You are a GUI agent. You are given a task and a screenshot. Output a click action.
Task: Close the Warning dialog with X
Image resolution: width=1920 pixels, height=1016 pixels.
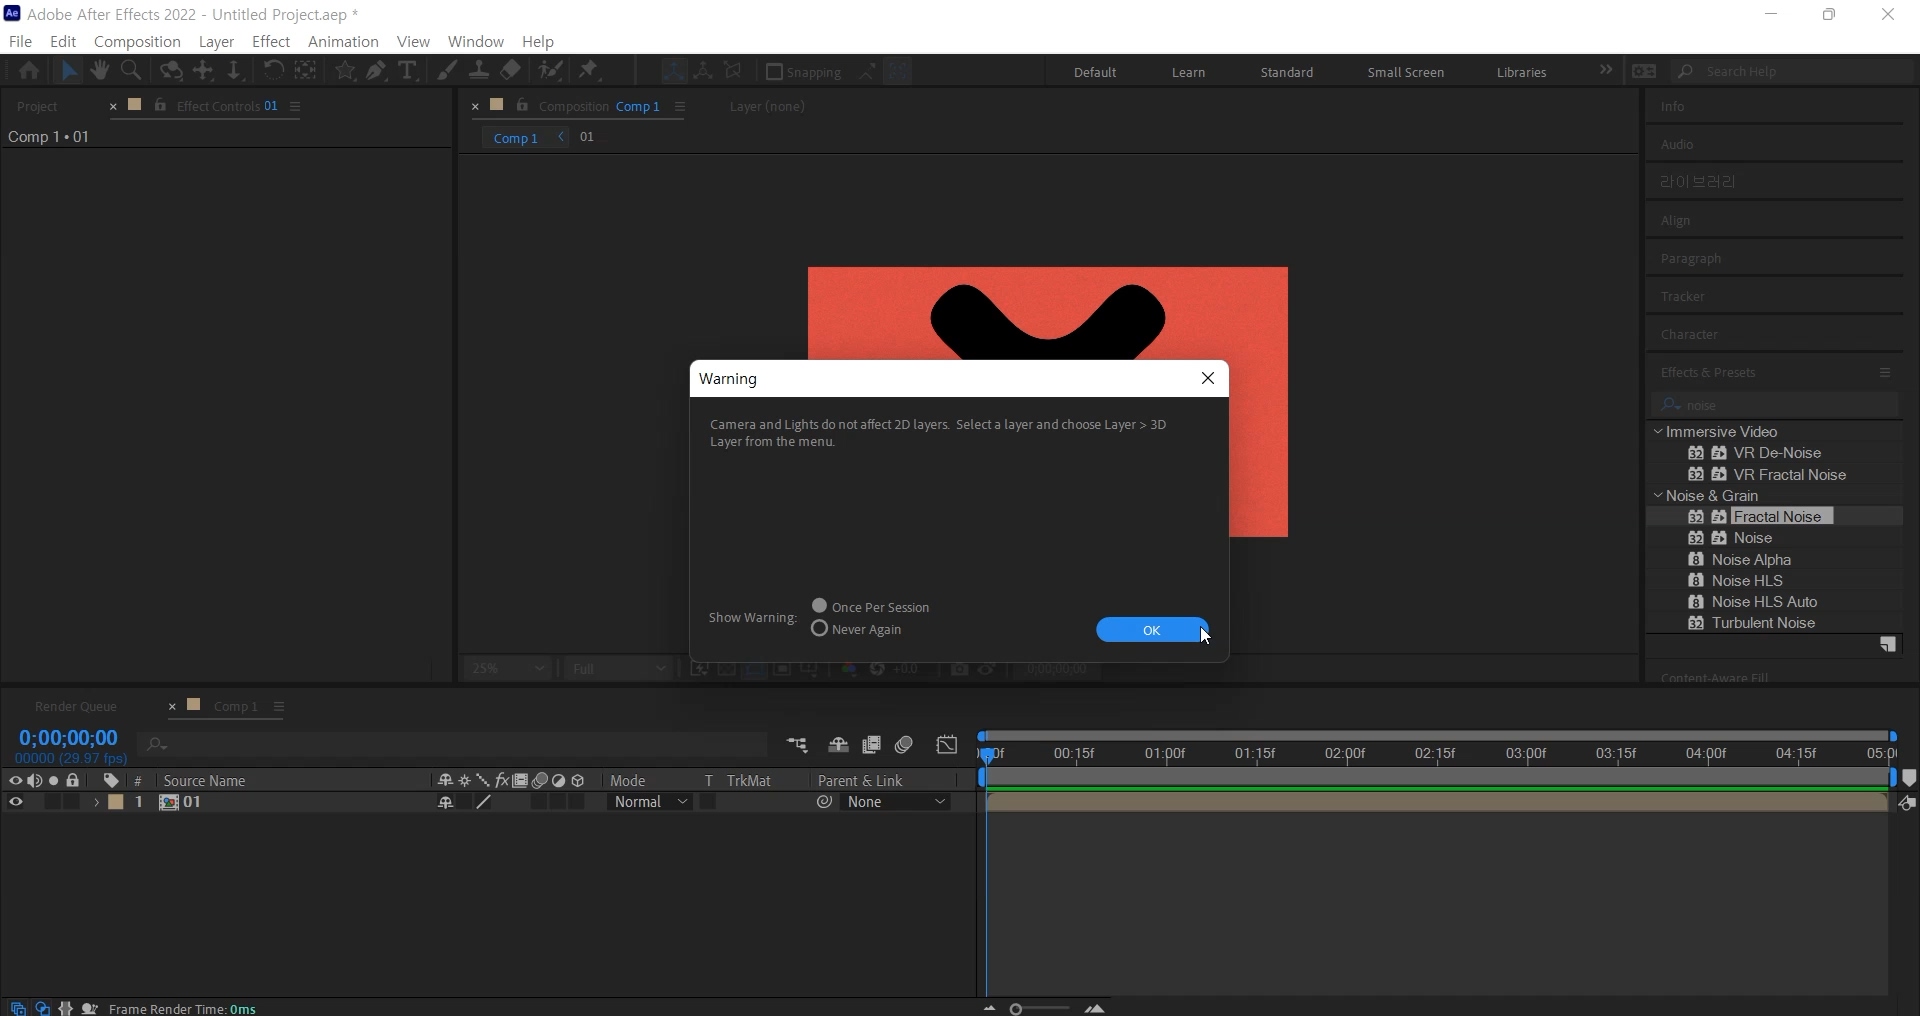(x=1208, y=378)
